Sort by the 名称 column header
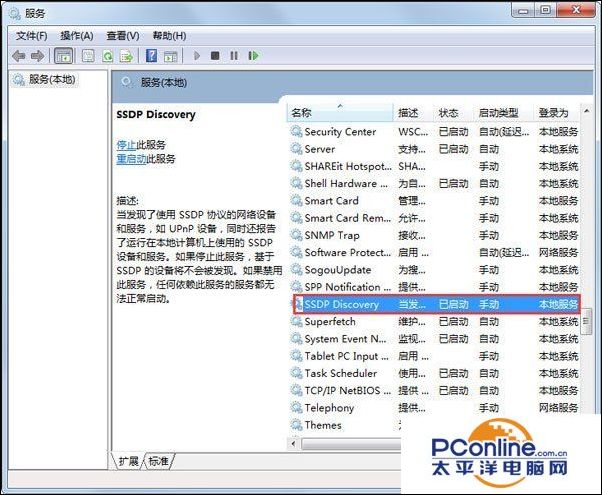The image size is (602, 495). pyautogui.click(x=340, y=113)
